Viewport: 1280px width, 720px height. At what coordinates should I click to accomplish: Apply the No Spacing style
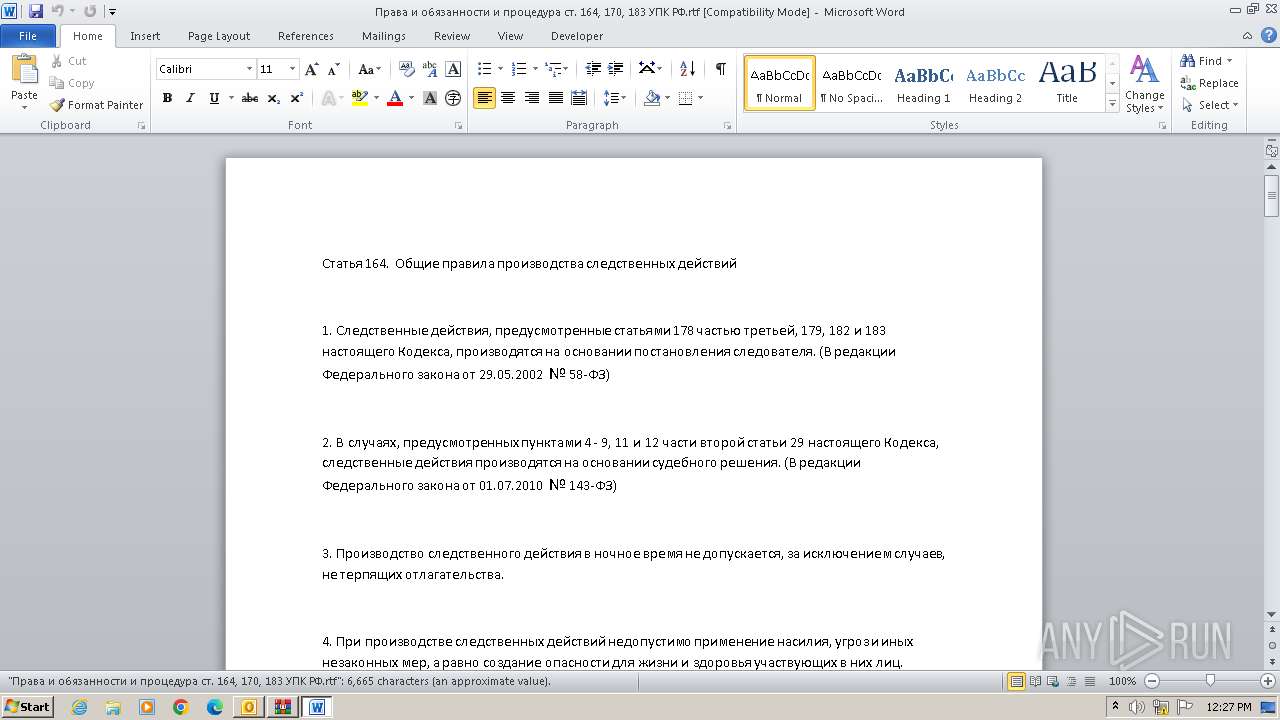tap(852, 83)
